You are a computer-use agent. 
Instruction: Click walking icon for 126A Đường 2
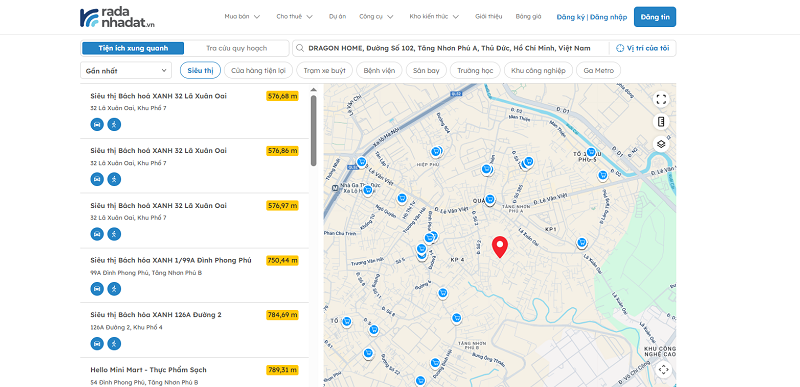pyautogui.click(x=114, y=344)
